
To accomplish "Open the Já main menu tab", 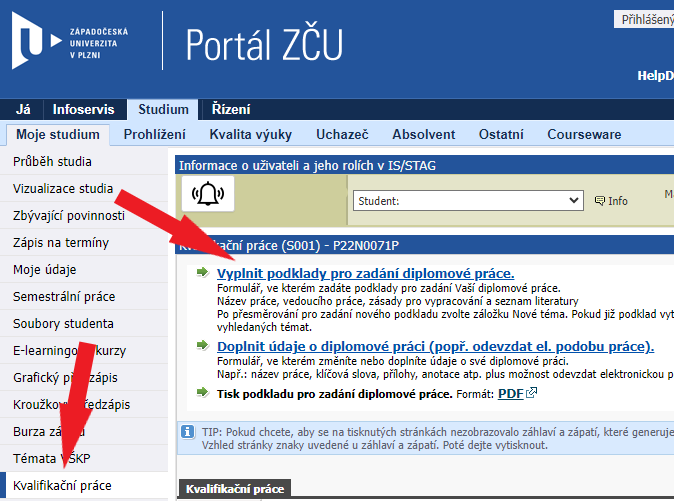I will pyautogui.click(x=23, y=110).
